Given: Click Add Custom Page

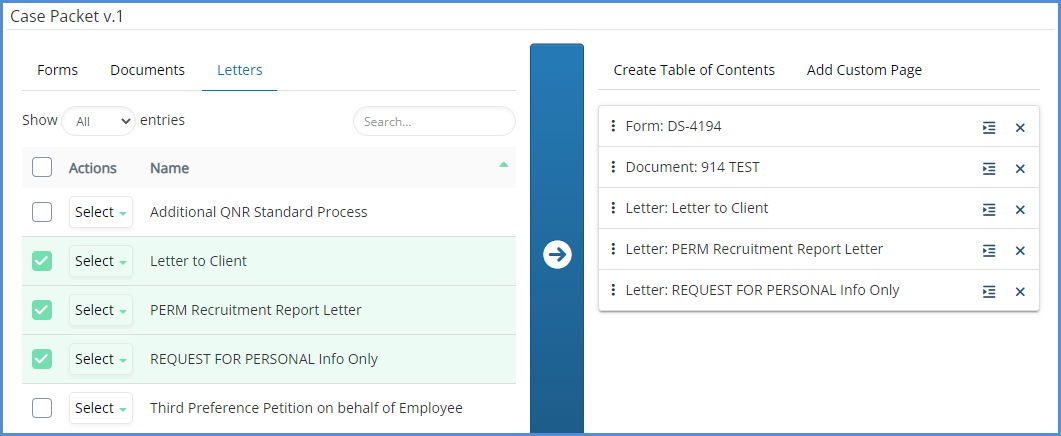Looking at the screenshot, I should point(864,70).
